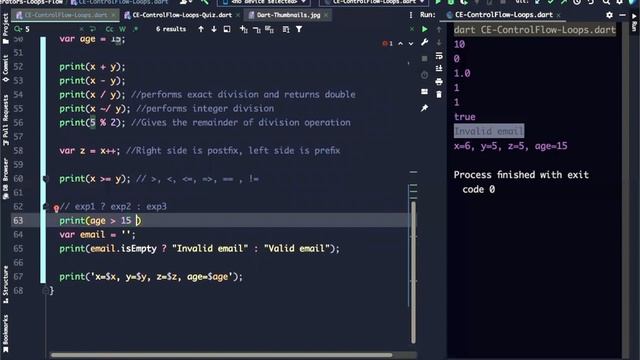Viewport: 640px width, 360px height.
Task: Add selection for next occurrence icon
Action: [x=244, y=29]
